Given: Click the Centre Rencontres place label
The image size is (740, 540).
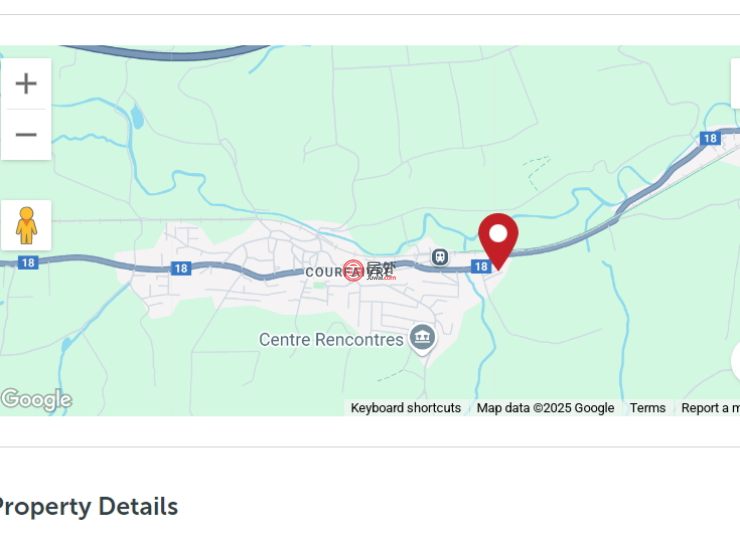Looking at the screenshot, I should coord(331,339).
